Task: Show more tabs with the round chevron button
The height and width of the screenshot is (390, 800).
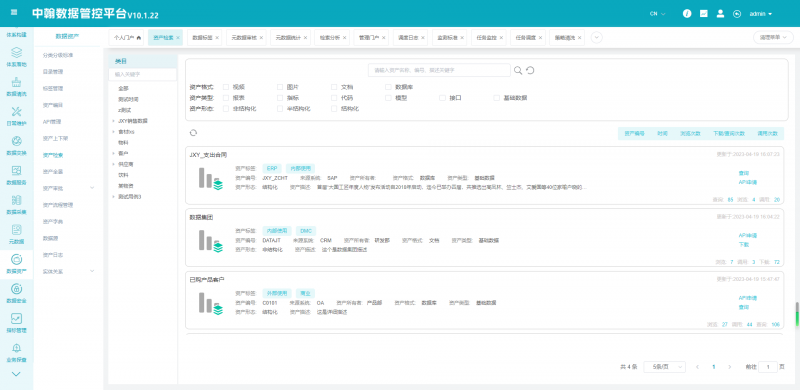Action: pyautogui.click(x=596, y=38)
